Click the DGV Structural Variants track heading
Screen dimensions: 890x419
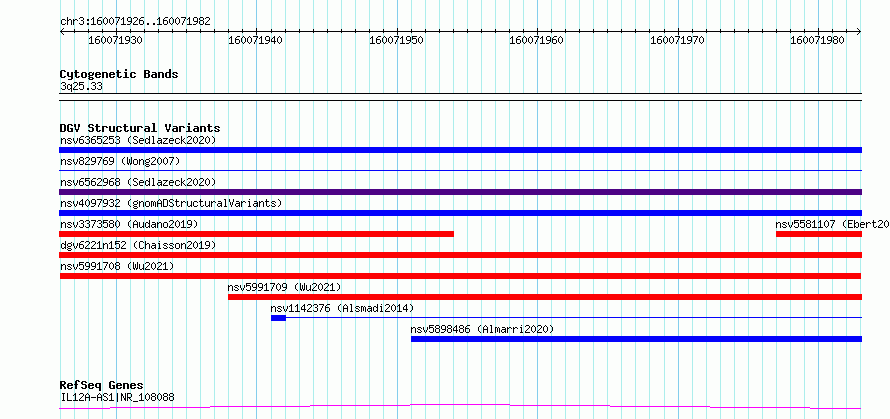[x=140, y=128]
